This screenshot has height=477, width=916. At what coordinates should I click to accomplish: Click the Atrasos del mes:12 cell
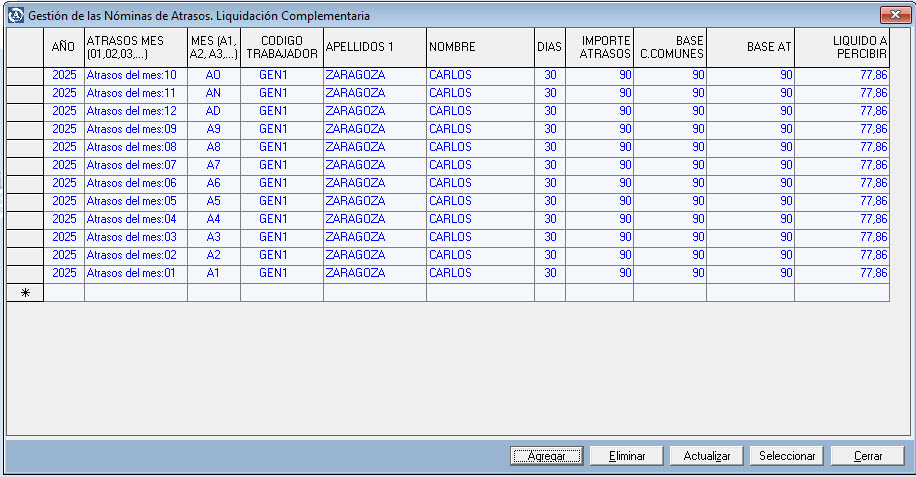pyautogui.click(x=135, y=112)
